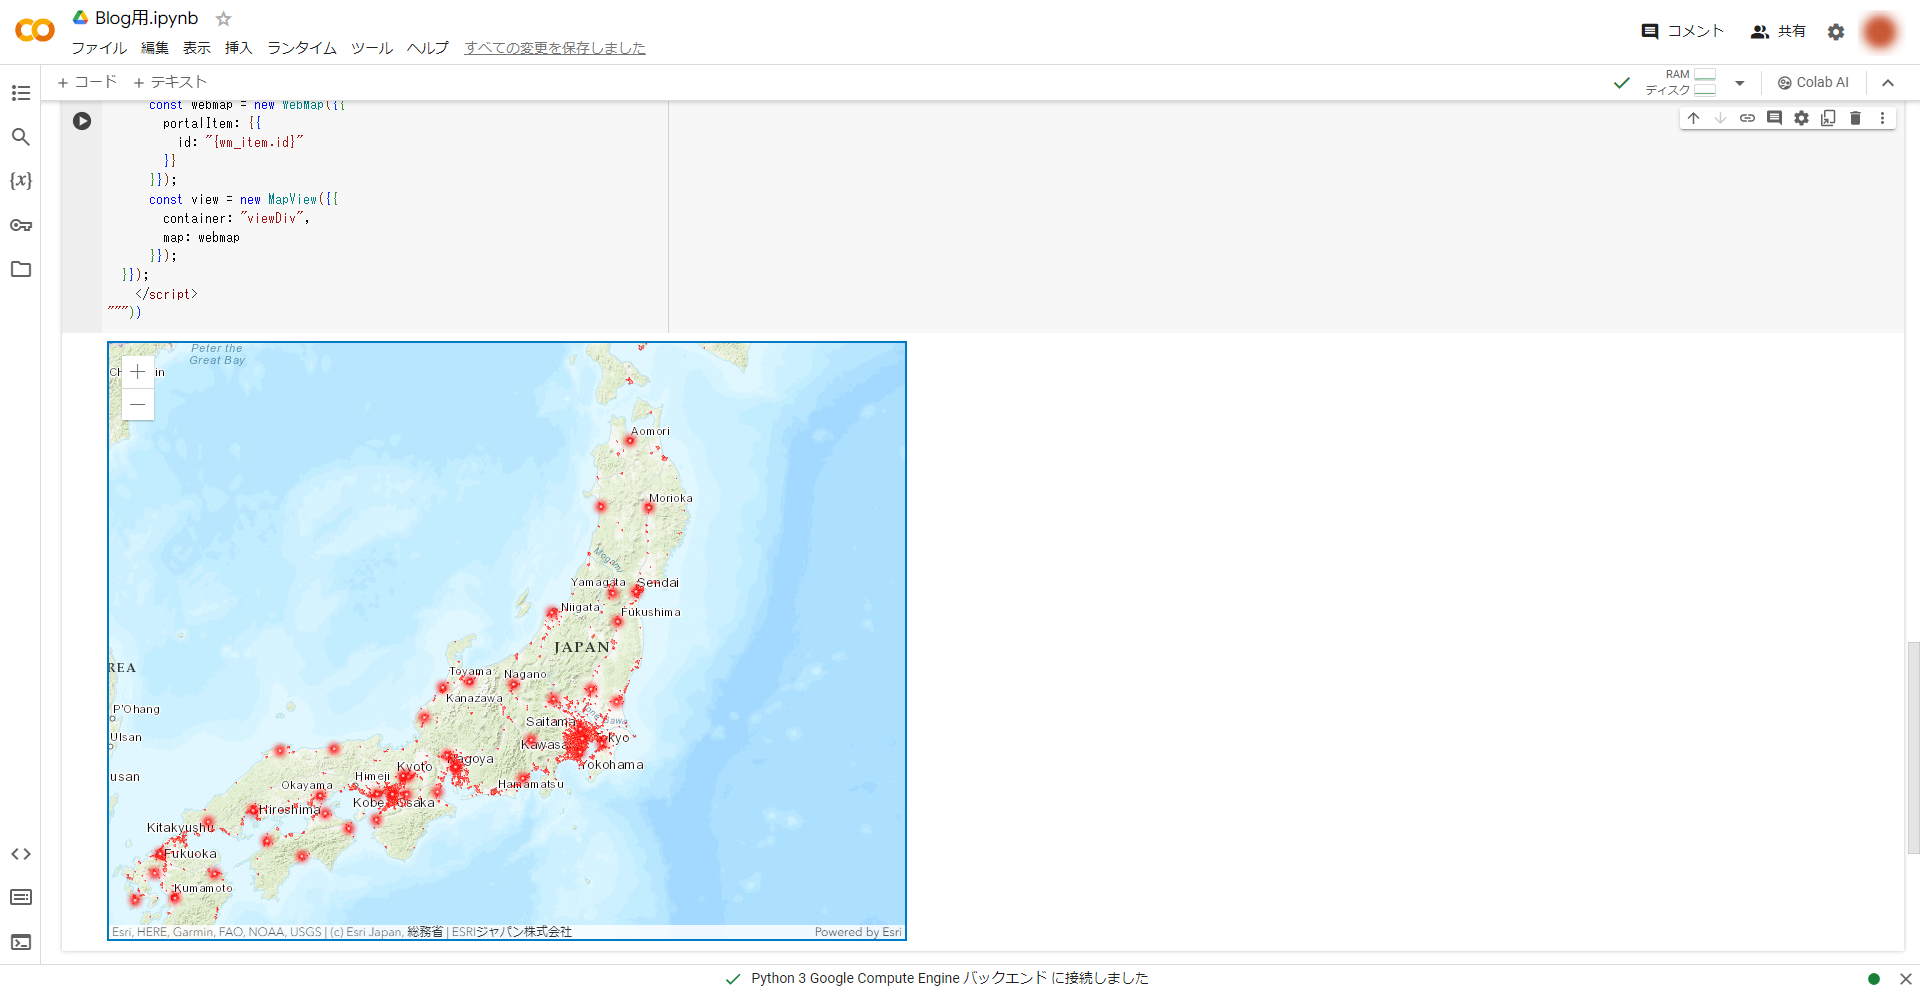Zoom out on the map
Screen dimensions: 1920x993
(138, 404)
